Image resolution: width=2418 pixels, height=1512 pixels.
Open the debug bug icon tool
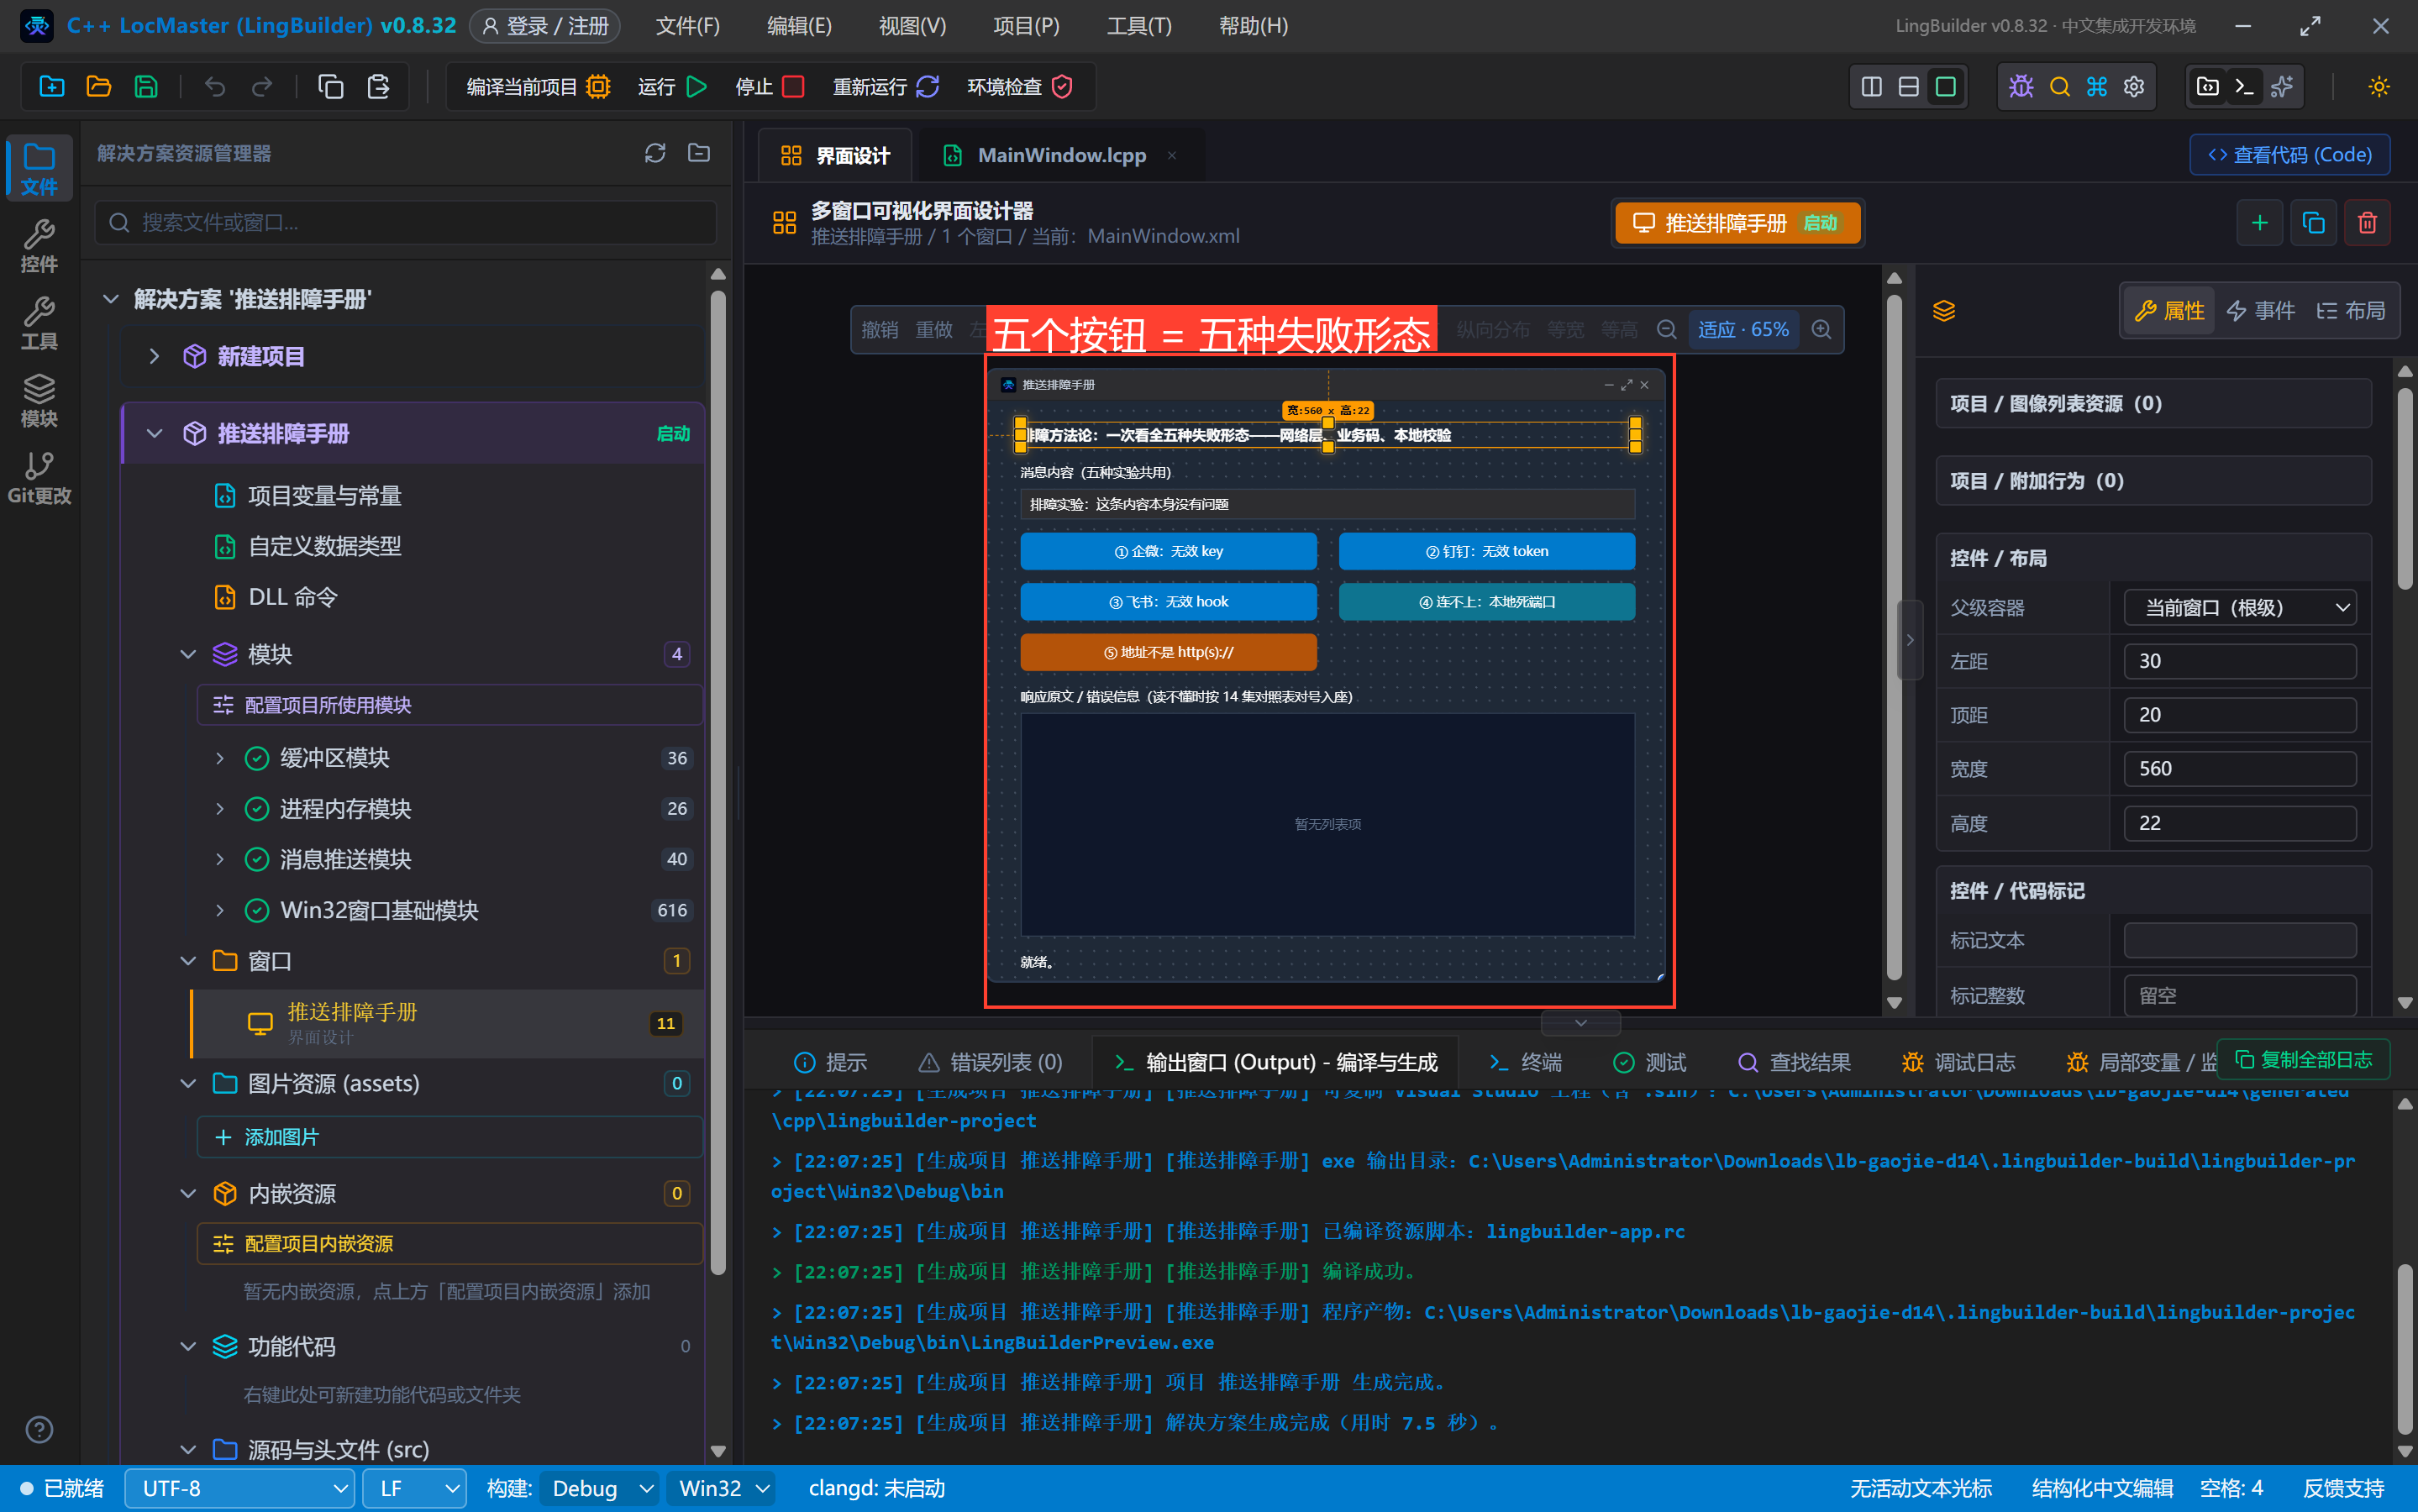coord(2021,87)
